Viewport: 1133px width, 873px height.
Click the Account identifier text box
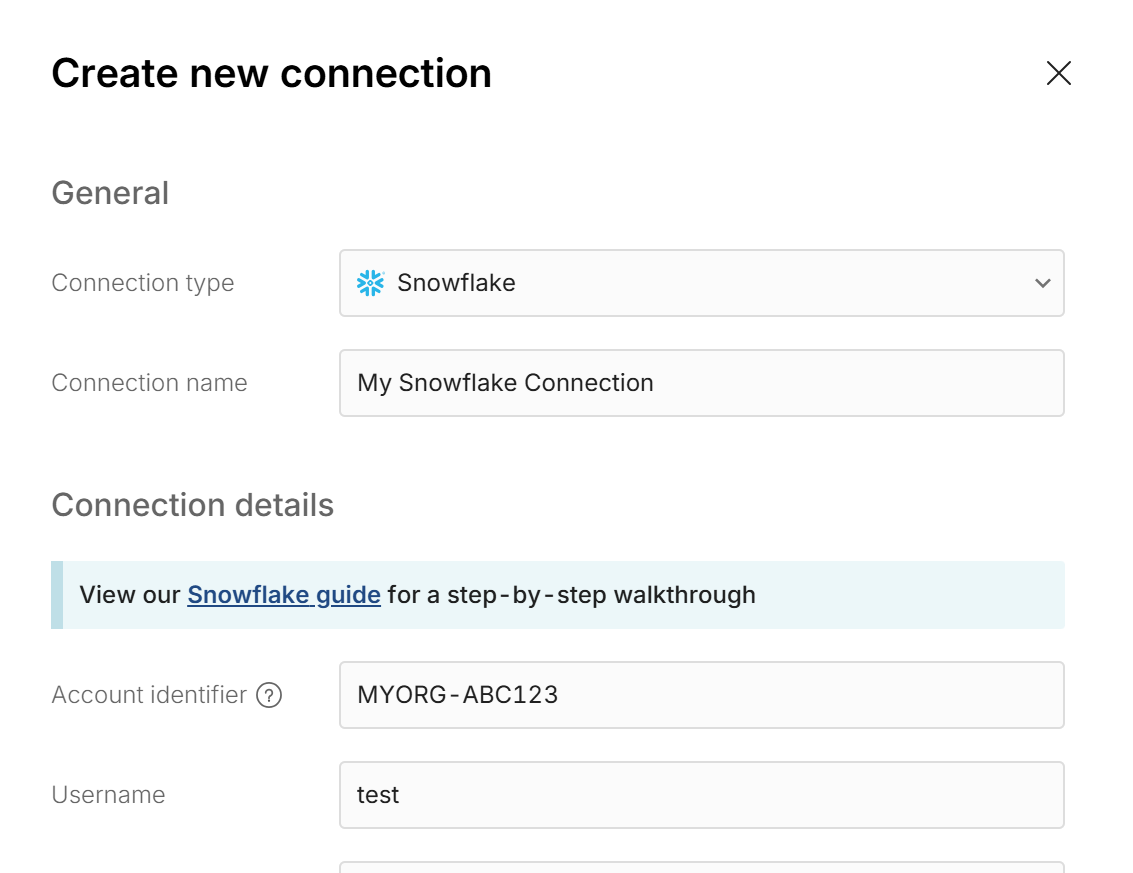pos(700,694)
